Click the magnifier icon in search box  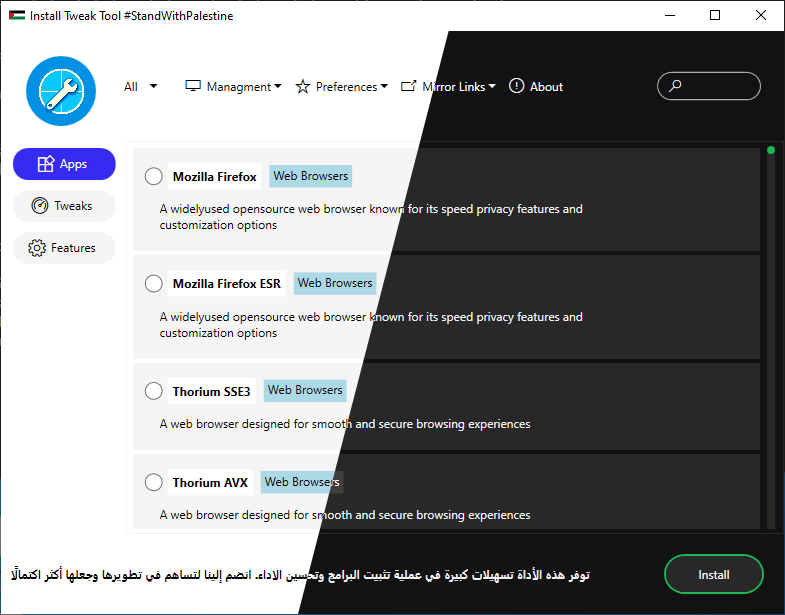[675, 86]
